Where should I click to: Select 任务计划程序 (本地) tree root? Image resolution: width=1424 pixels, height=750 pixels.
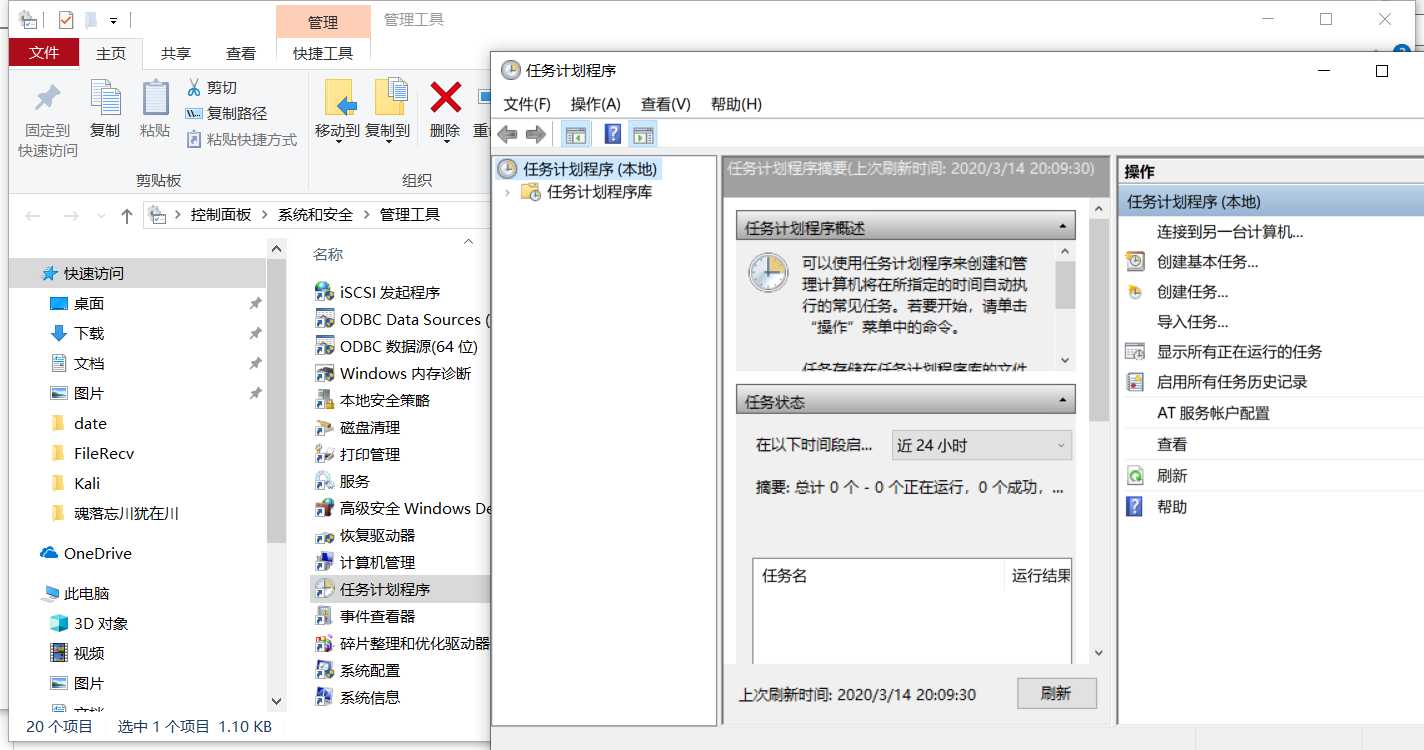click(x=590, y=169)
